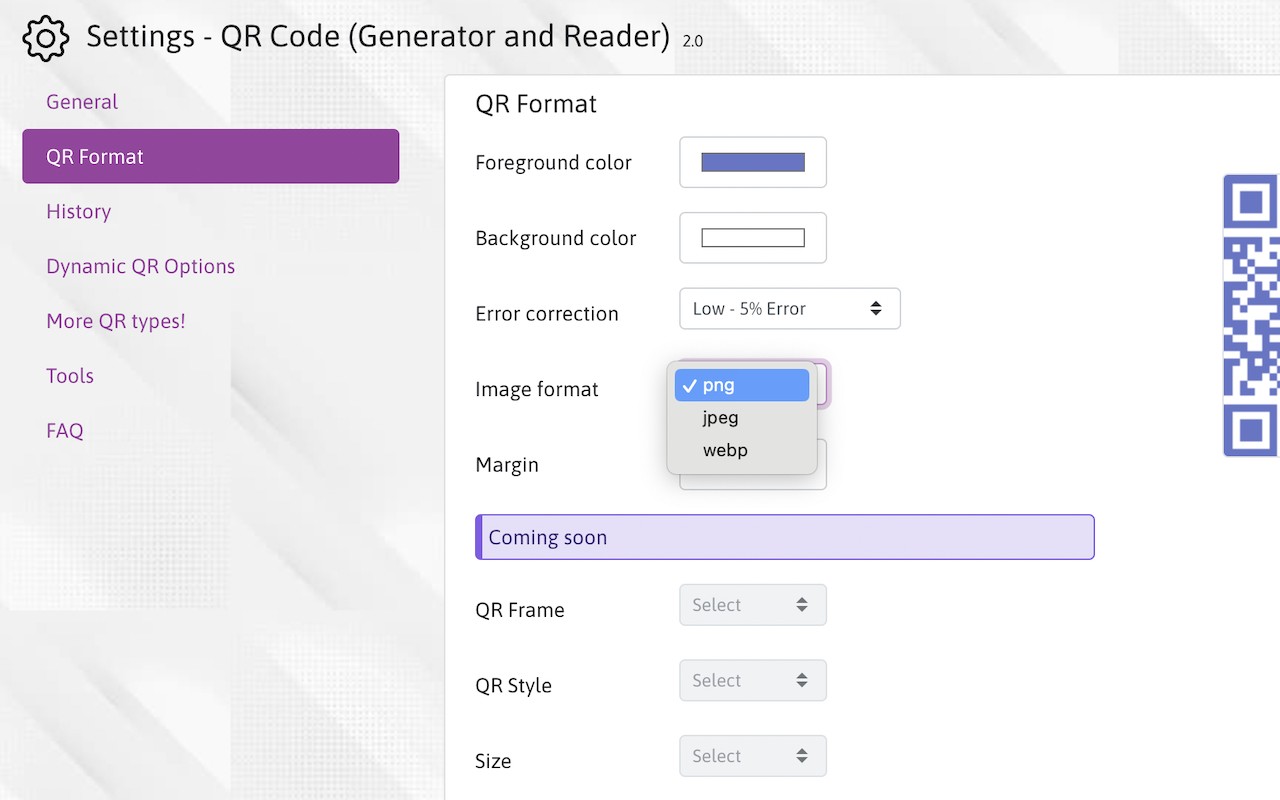The height and width of the screenshot is (800, 1280).
Task: Click the QR Style label
Action: click(514, 686)
